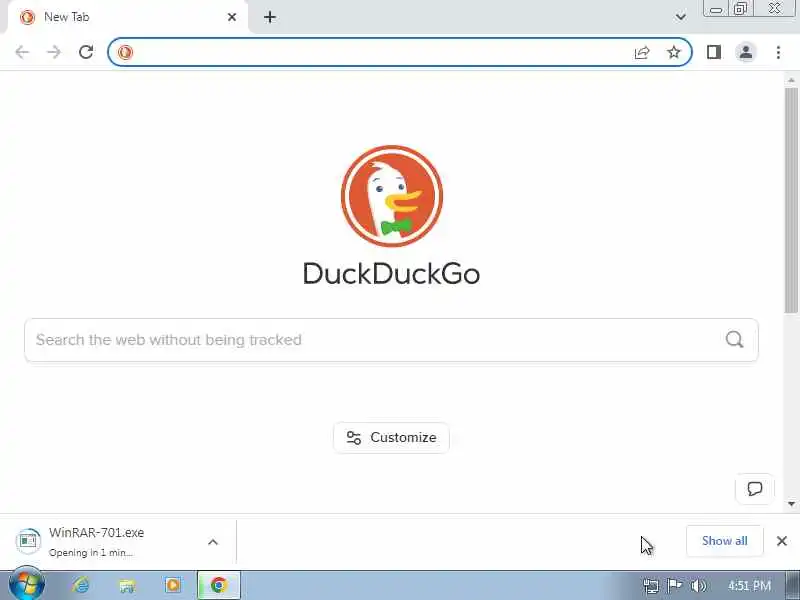Expand the tab search chevron
800x600 pixels.
tap(681, 17)
